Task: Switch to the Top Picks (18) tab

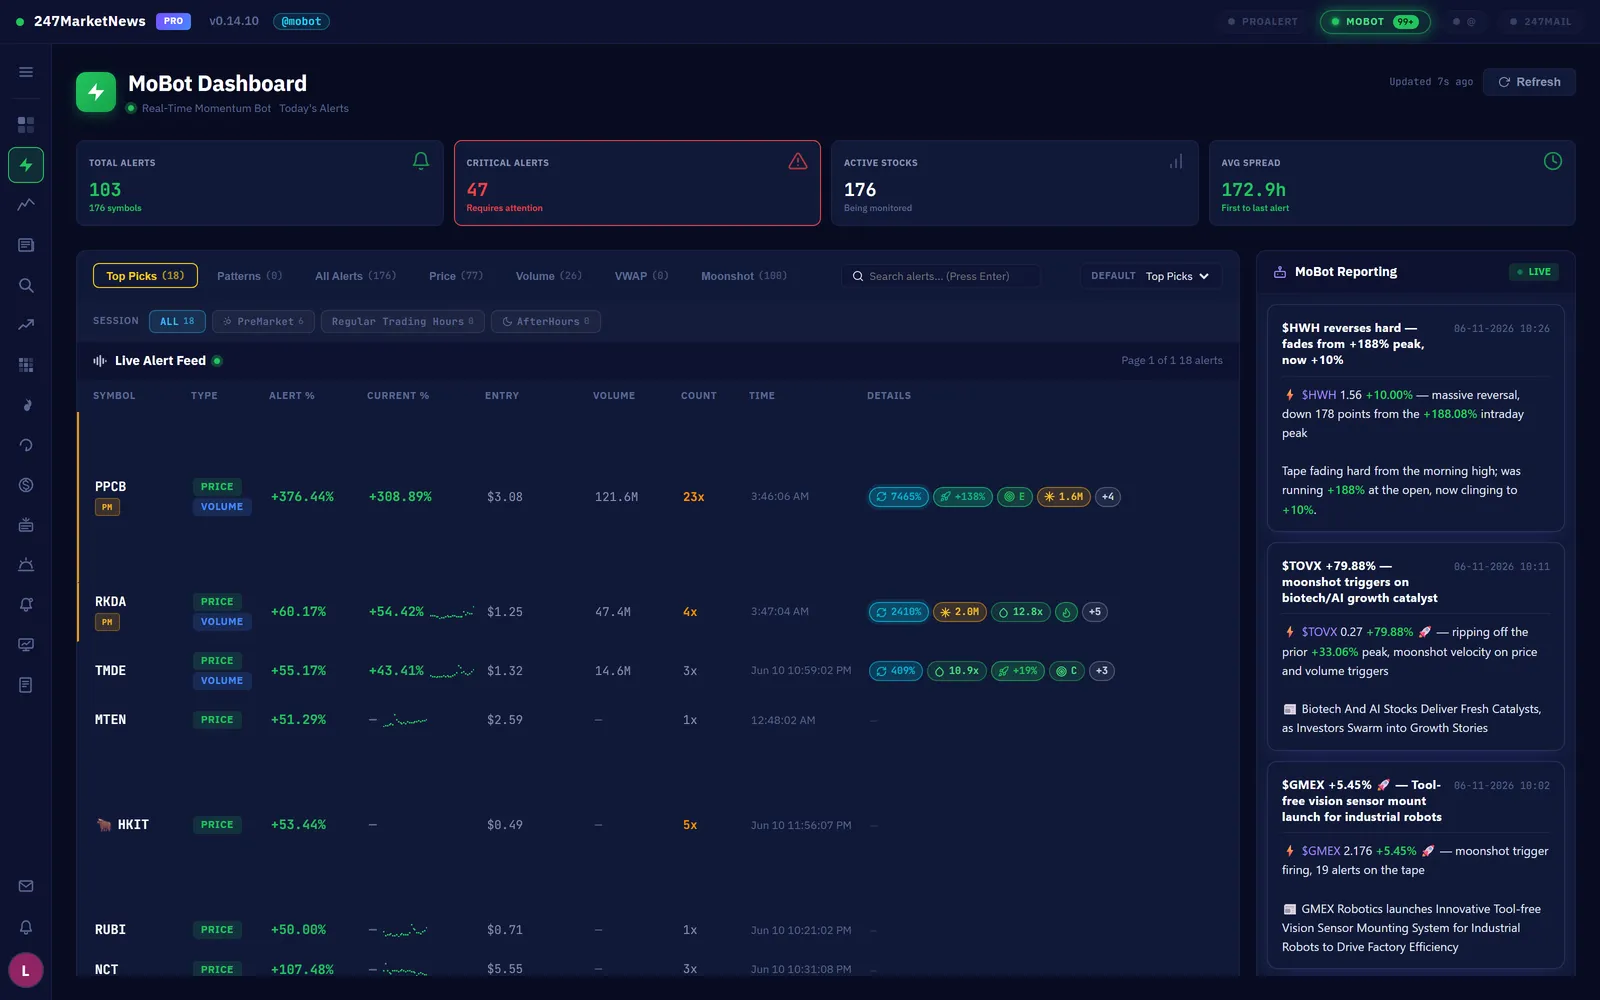Action: 145,276
